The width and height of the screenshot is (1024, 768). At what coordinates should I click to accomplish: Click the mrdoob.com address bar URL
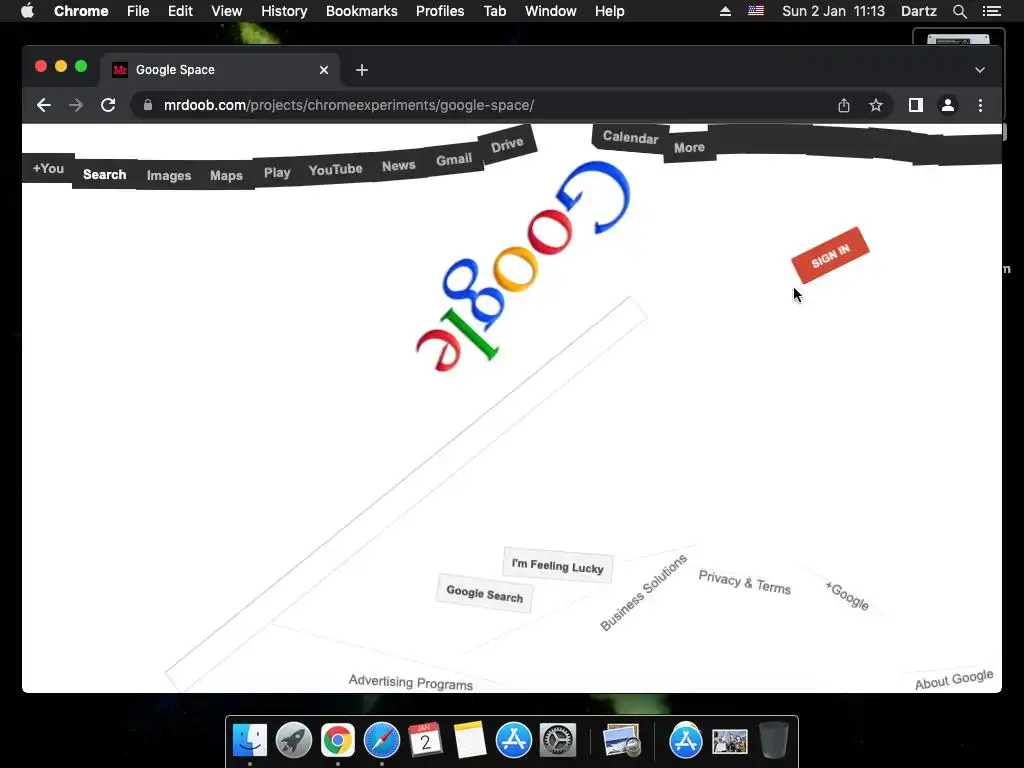coord(349,105)
